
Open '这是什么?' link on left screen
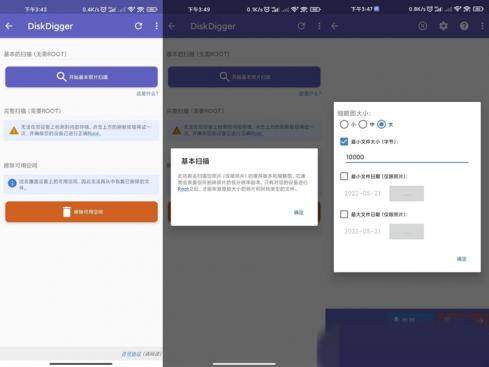click(147, 94)
